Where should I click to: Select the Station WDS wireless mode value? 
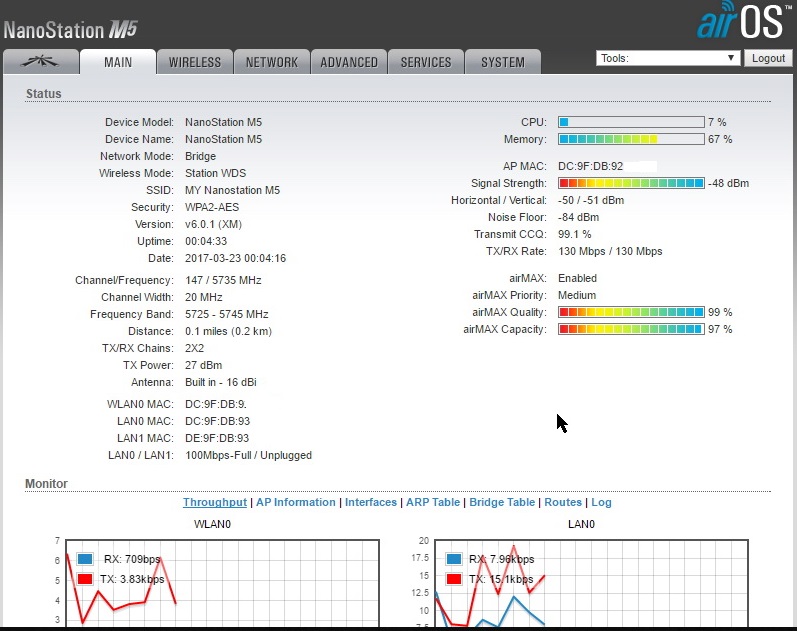click(x=216, y=173)
